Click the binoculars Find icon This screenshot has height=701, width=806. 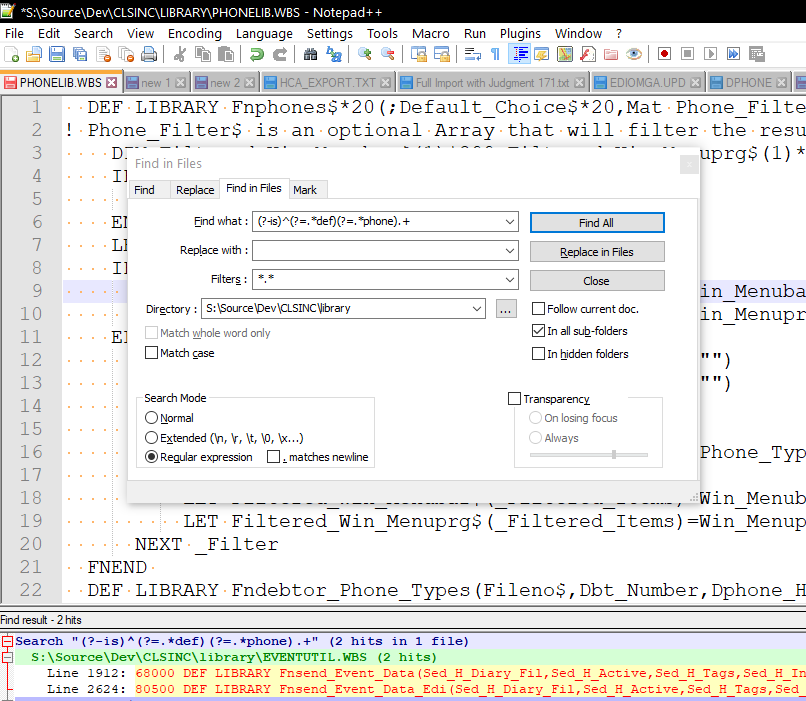pos(310,54)
